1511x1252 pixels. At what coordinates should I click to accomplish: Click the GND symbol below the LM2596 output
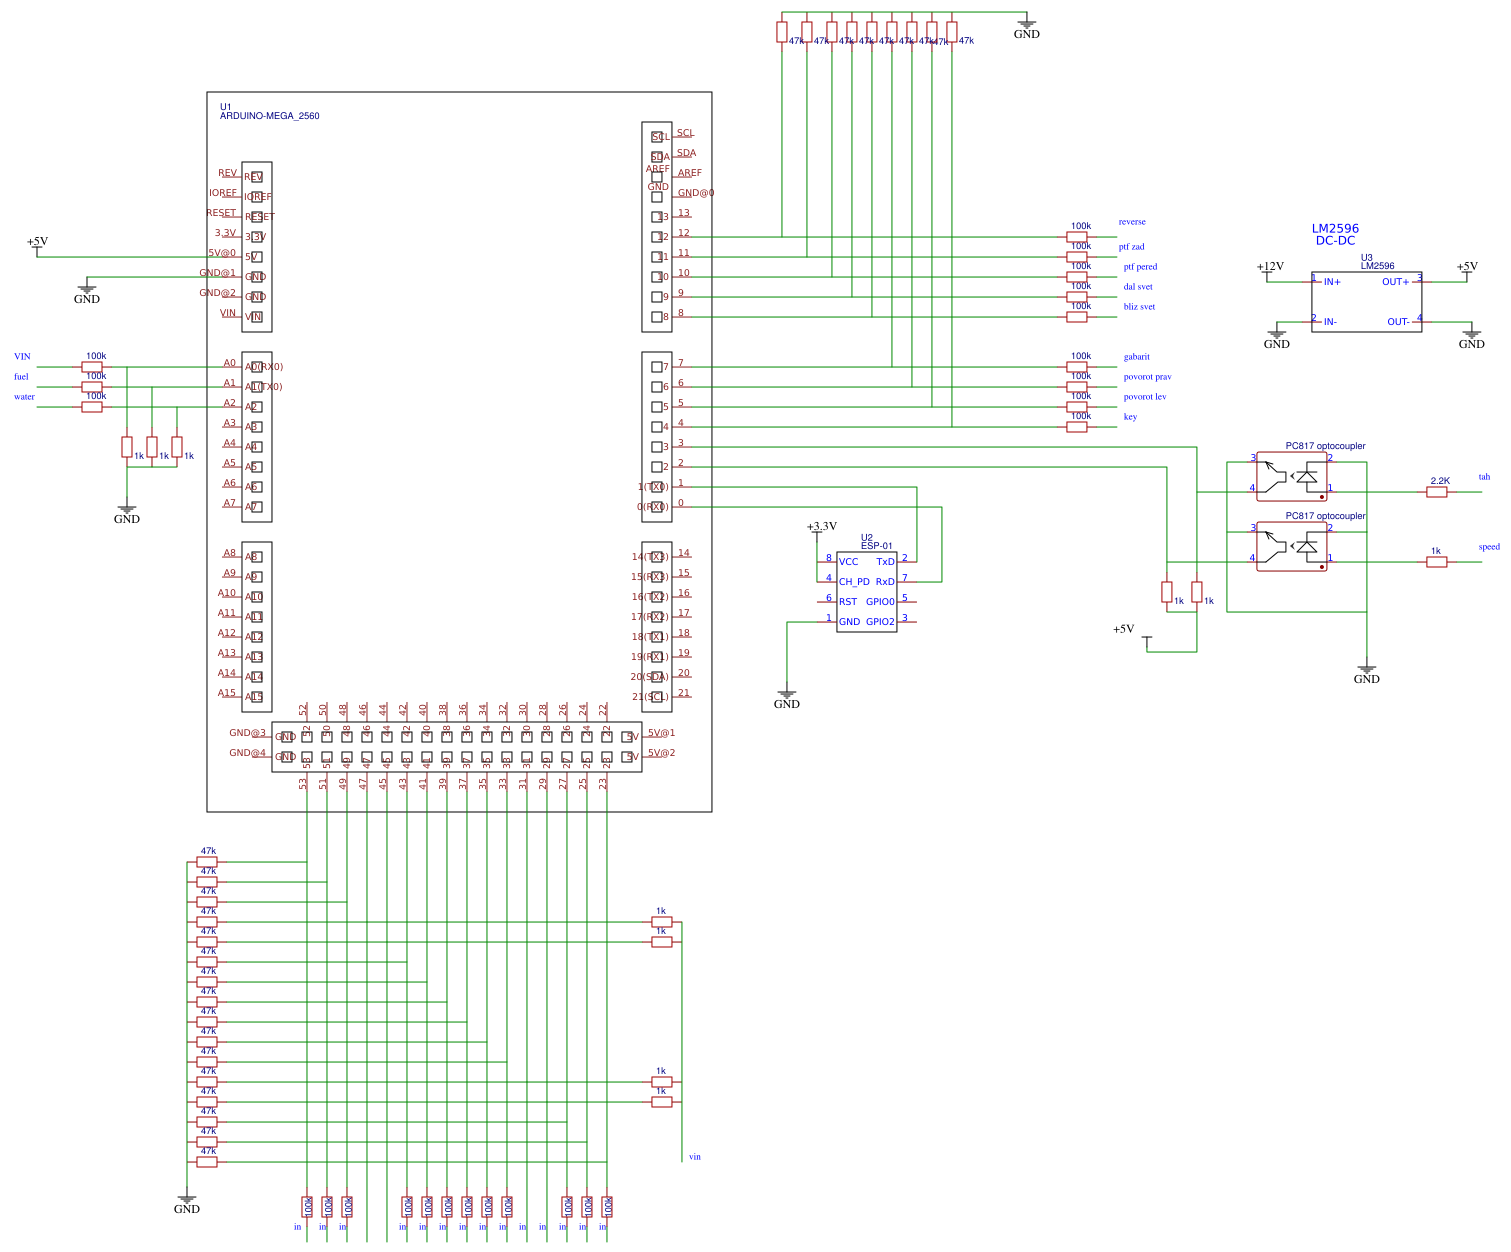pyautogui.click(x=1470, y=338)
